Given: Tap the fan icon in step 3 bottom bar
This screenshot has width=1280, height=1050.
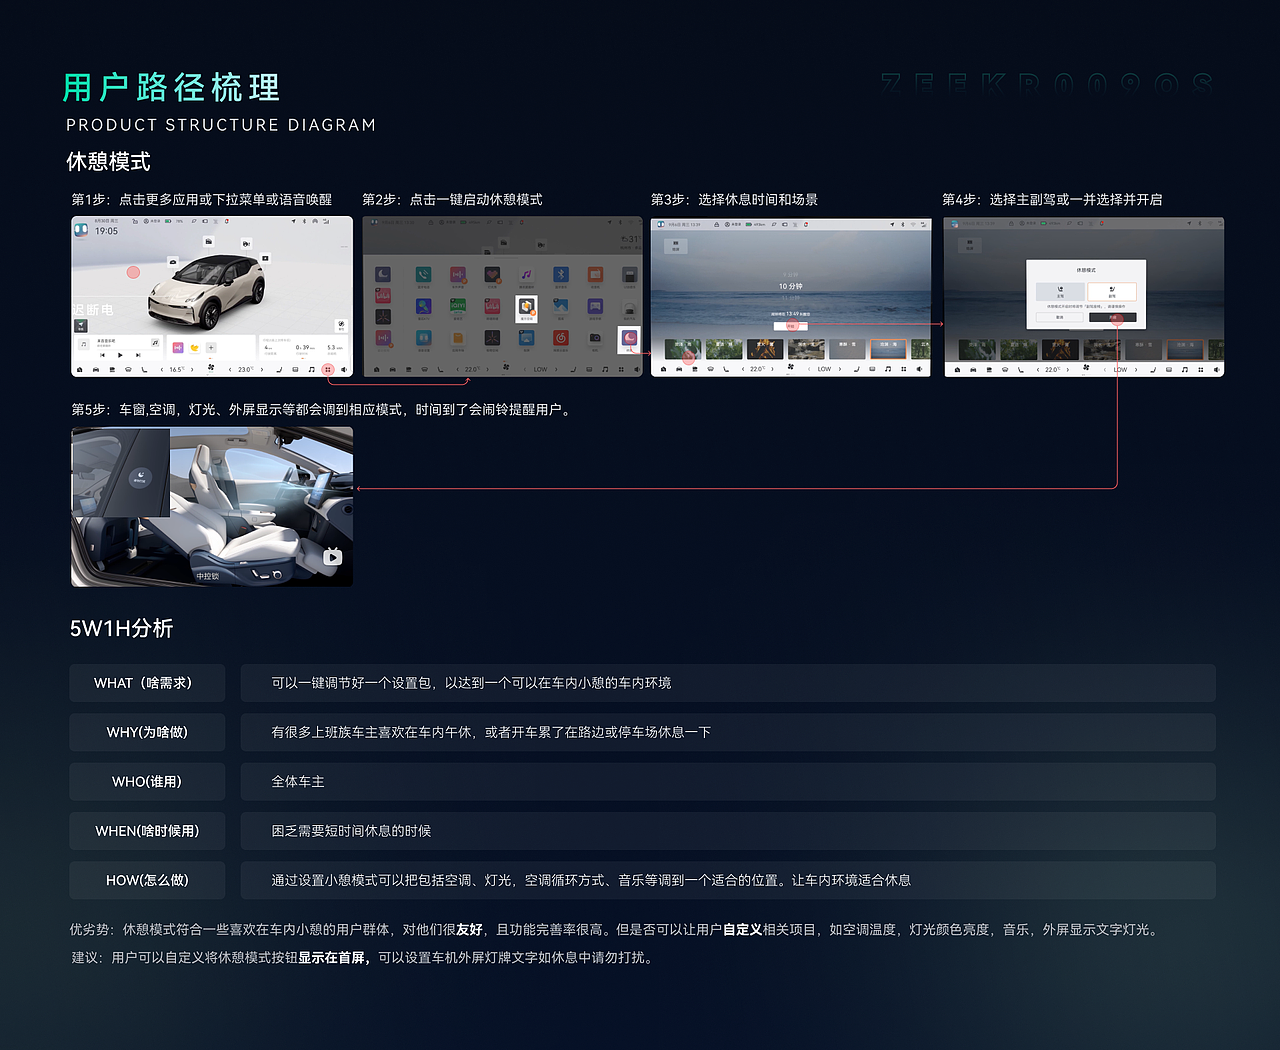Looking at the screenshot, I should (x=791, y=367).
